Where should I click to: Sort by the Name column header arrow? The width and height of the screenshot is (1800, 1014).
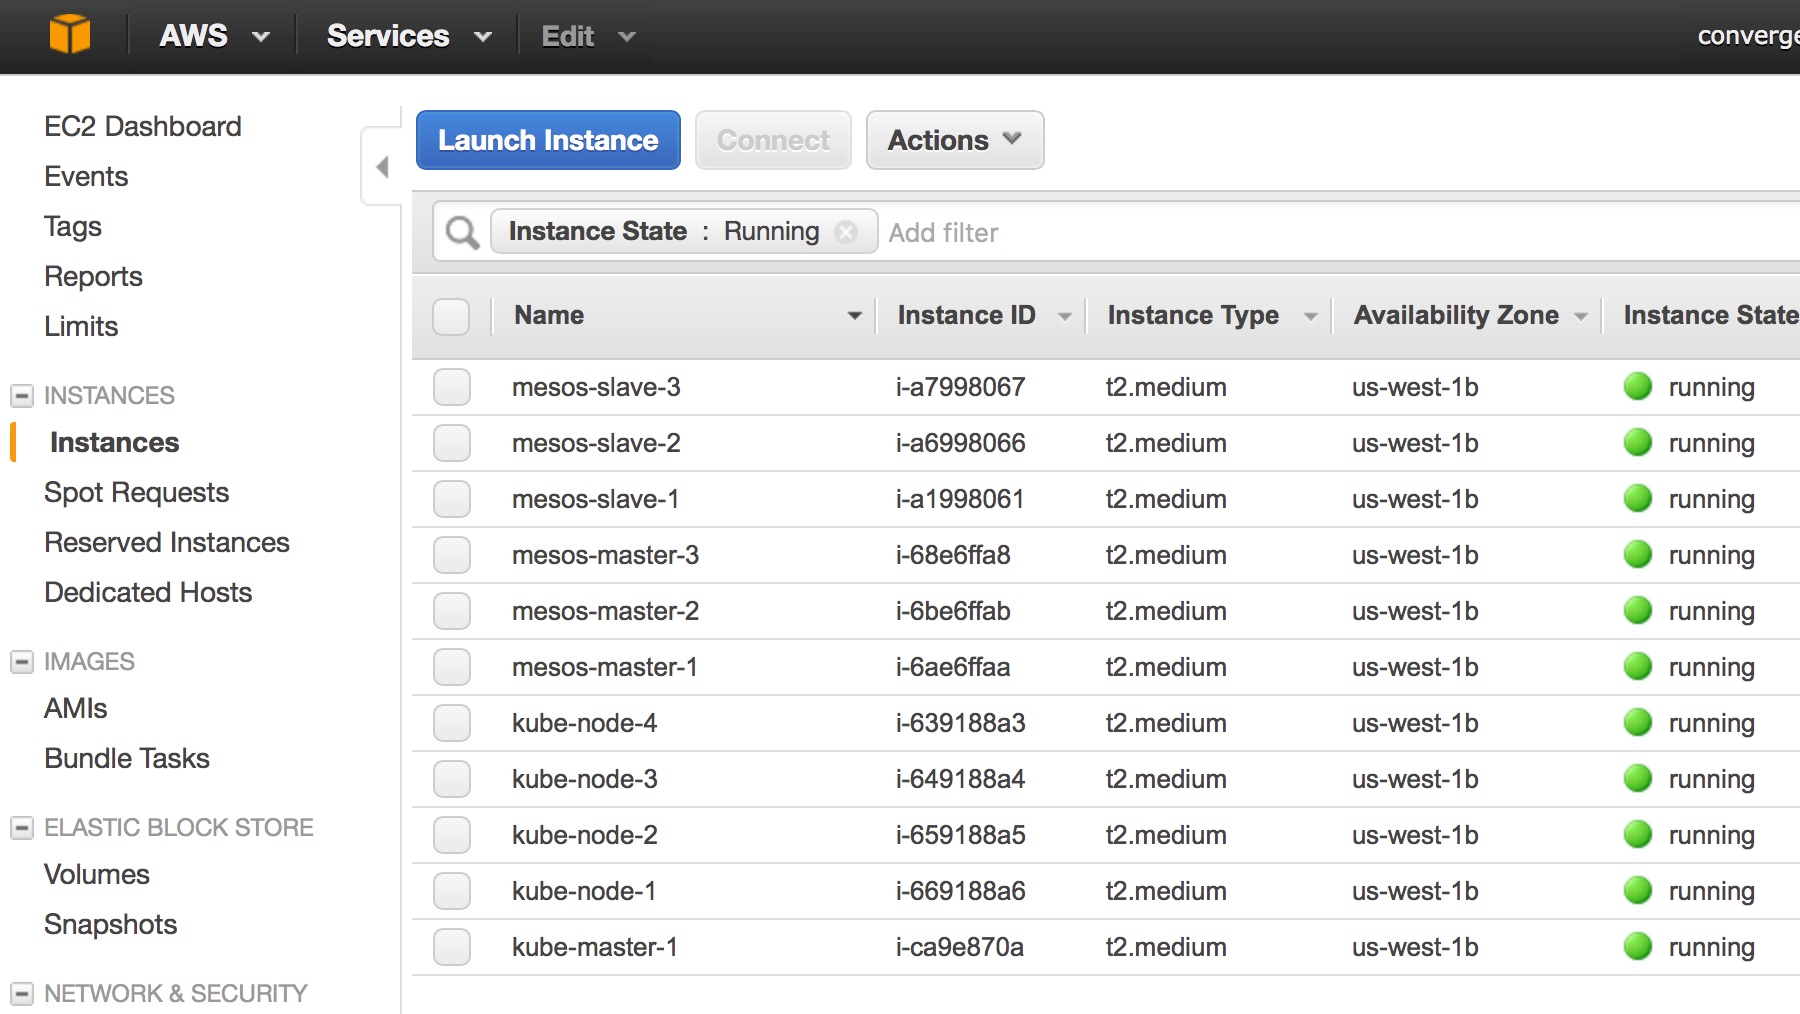[854, 316]
